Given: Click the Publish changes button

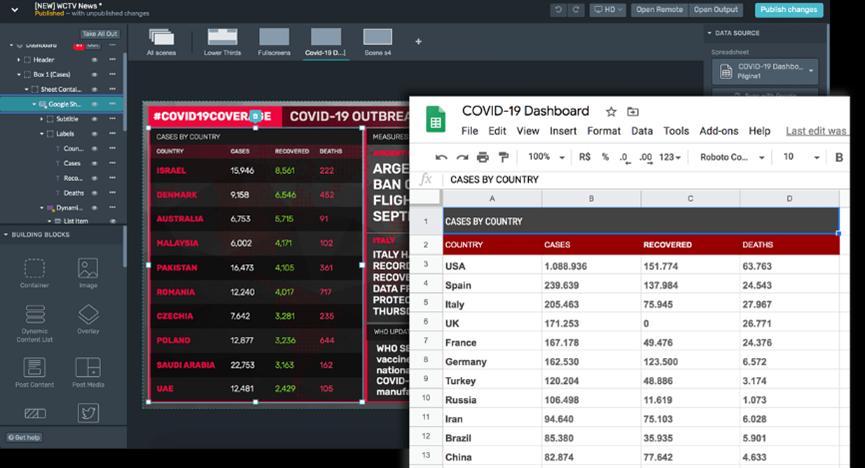Looking at the screenshot, I should [x=788, y=9].
